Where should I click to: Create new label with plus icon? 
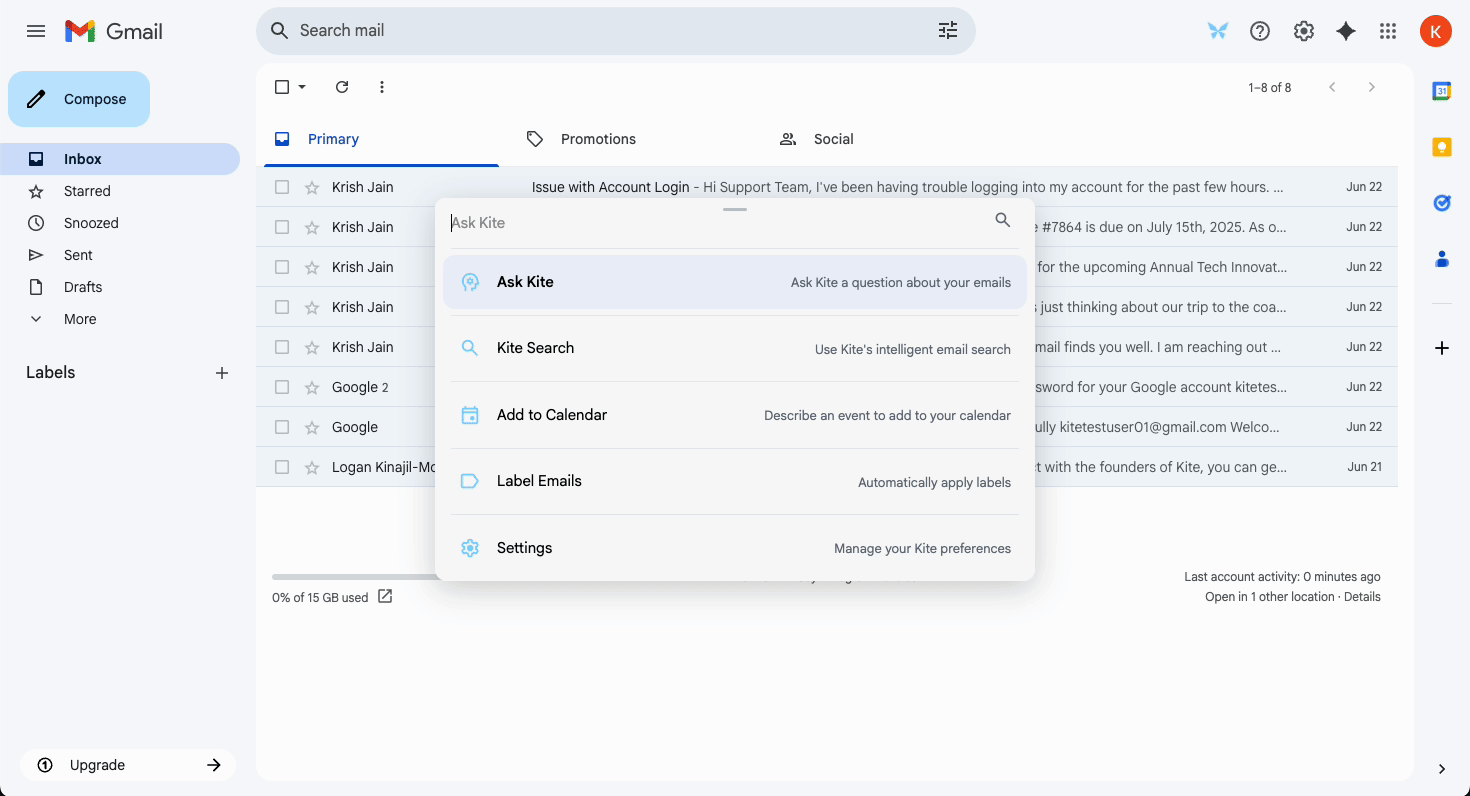tap(222, 373)
